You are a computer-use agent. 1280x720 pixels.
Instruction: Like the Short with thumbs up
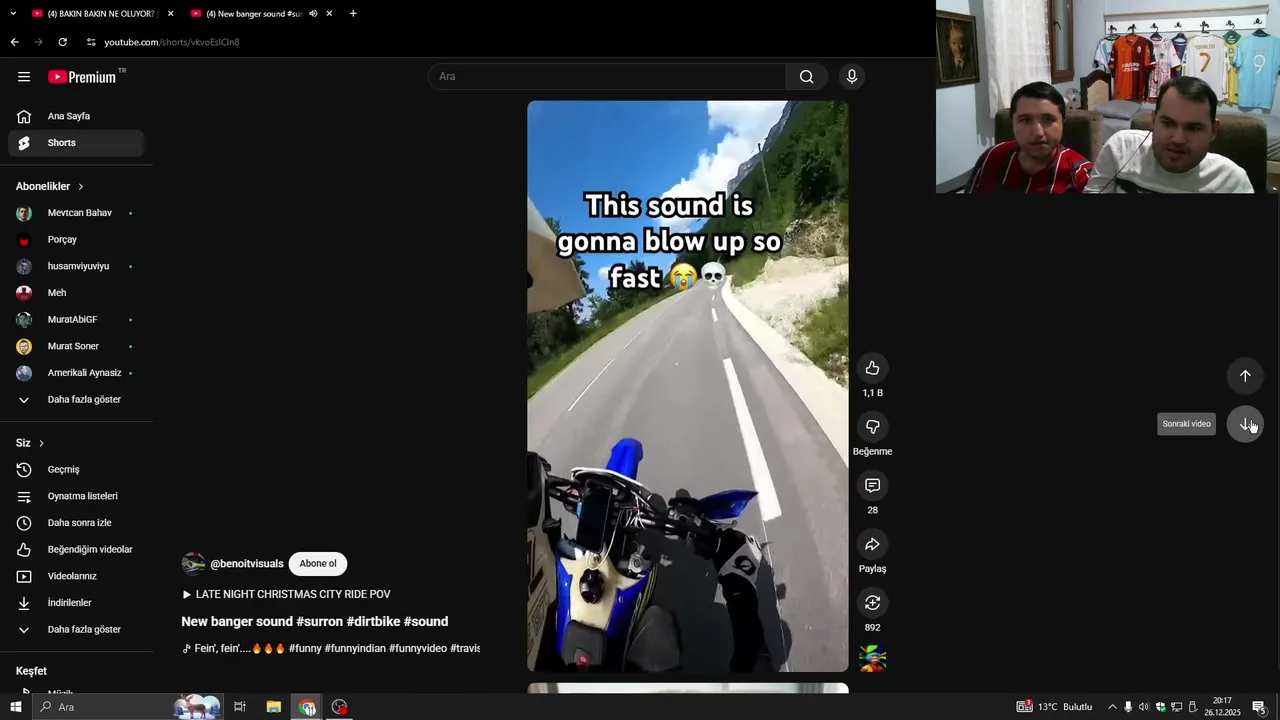[x=872, y=368]
